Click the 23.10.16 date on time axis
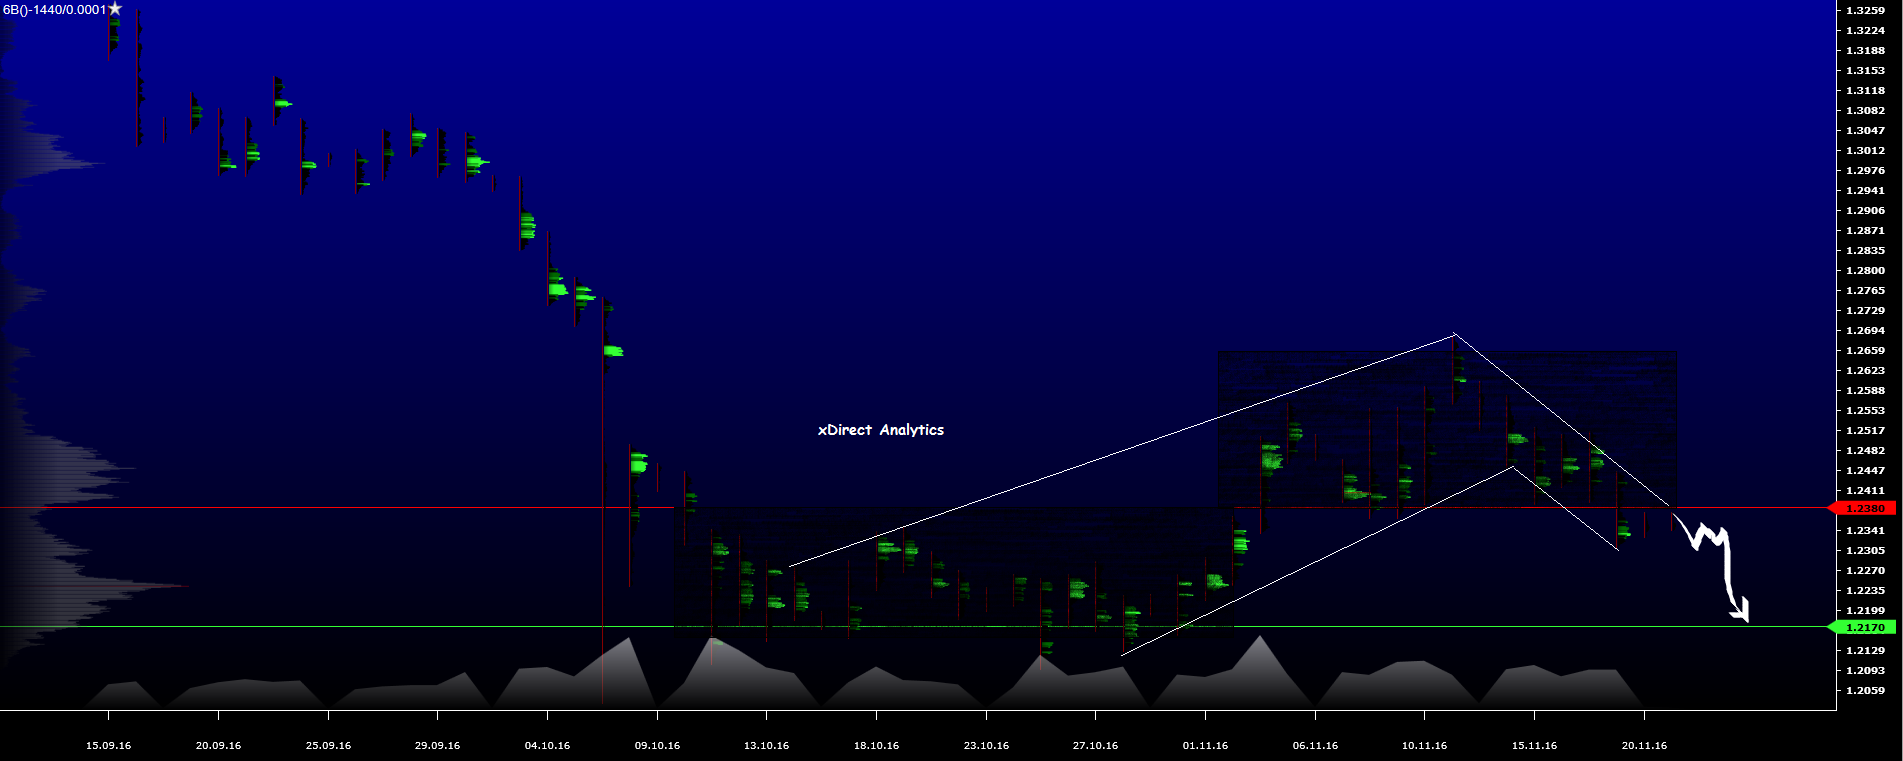1903x761 pixels. click(x=986, y=745)
